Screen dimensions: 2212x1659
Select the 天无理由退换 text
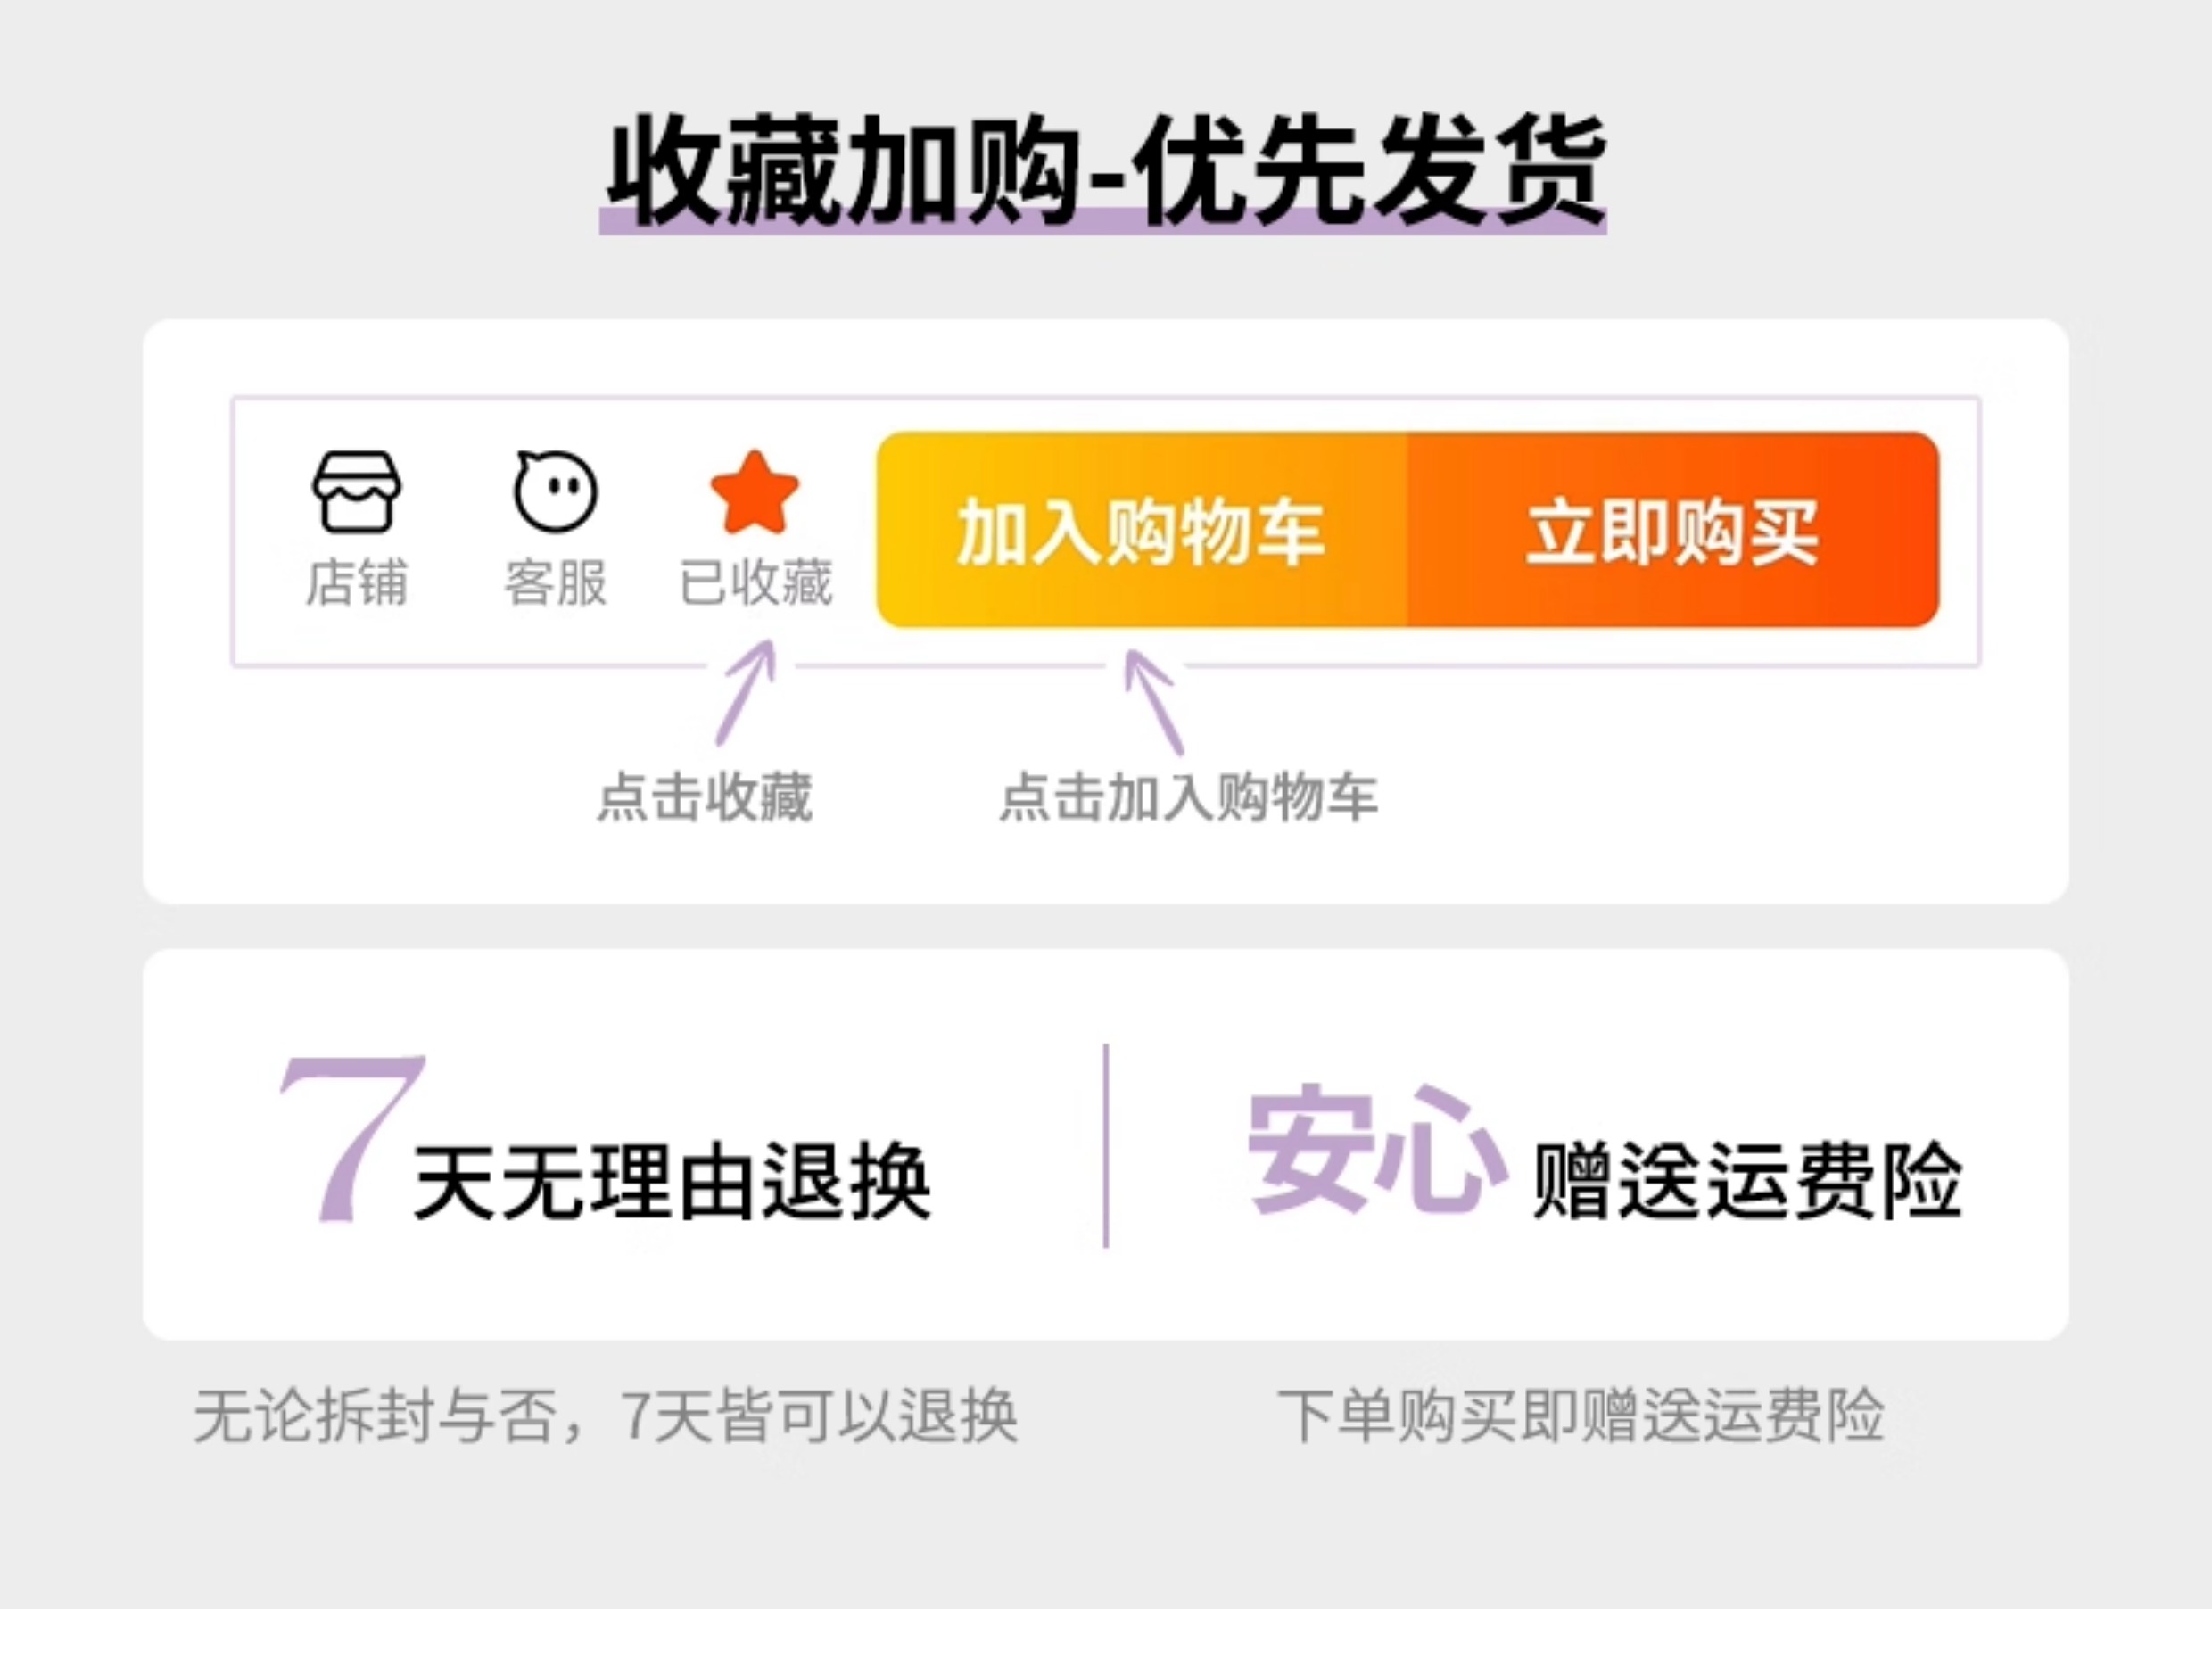(673, 1183)
